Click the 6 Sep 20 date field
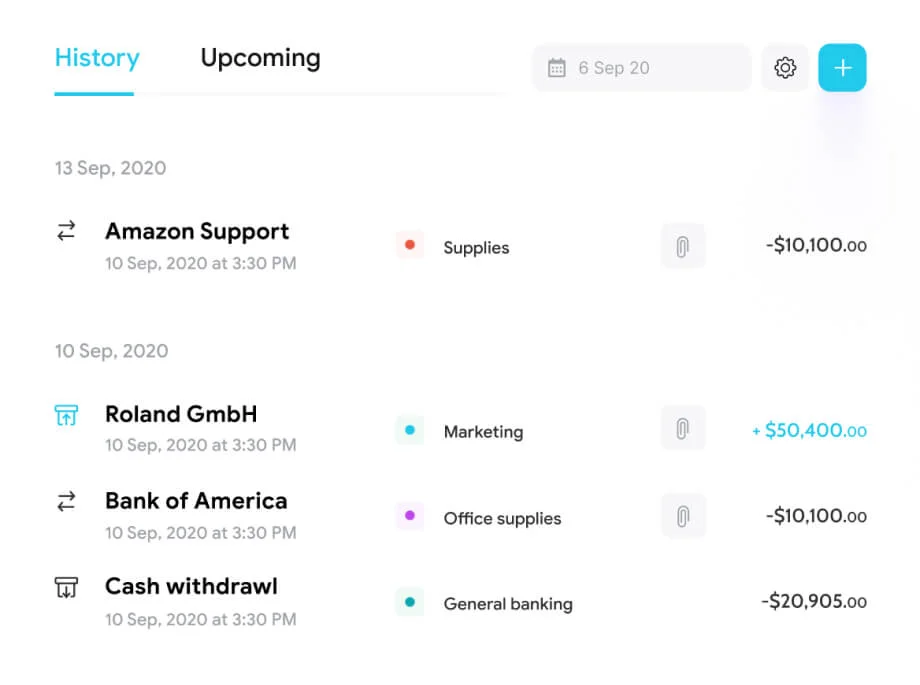Screen dimensions: 920x685 pos(642,68)
